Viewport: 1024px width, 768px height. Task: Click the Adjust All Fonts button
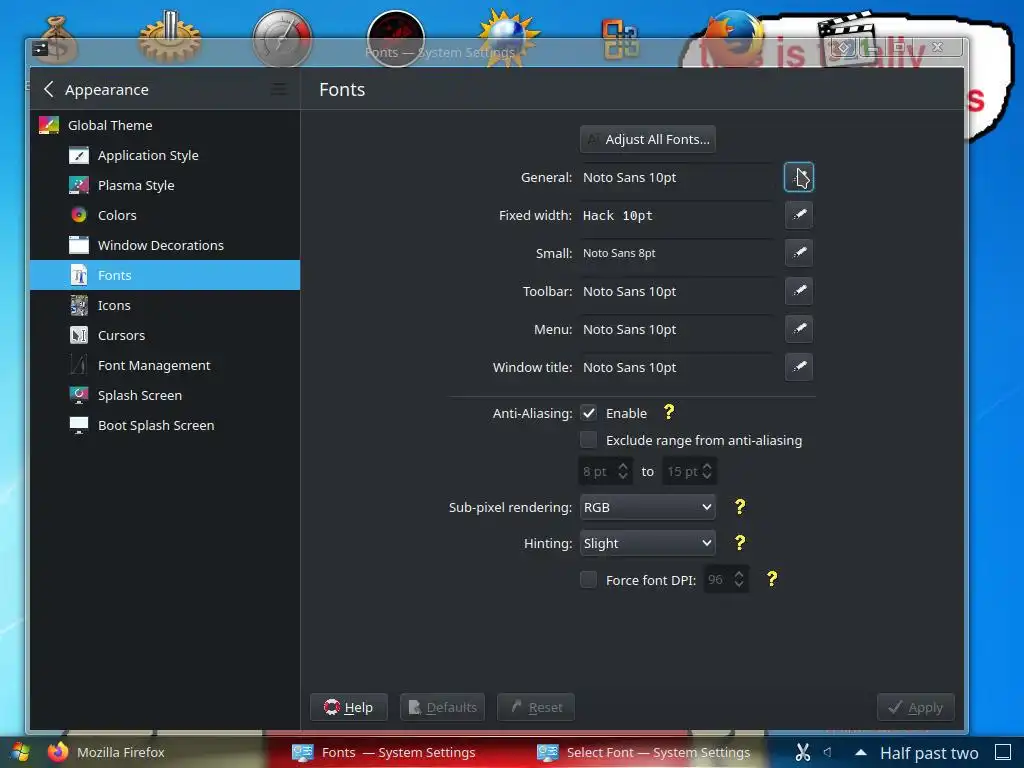pos(647,139)
